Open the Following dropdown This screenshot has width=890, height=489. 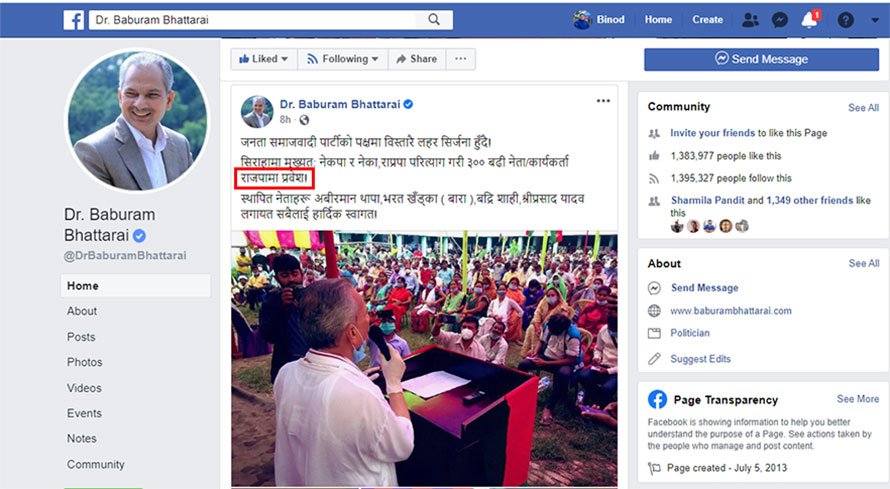click(342, 58)
